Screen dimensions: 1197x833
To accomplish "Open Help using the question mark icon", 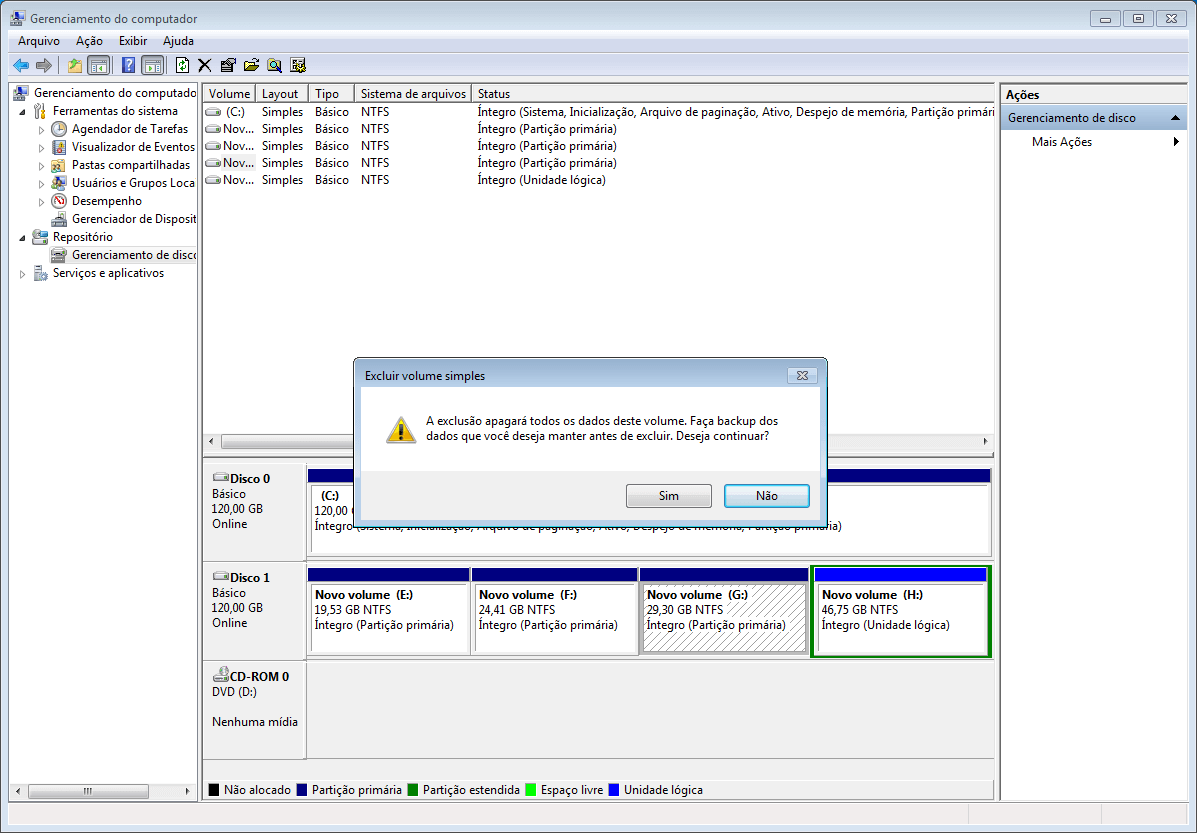I will pos(127,64).
